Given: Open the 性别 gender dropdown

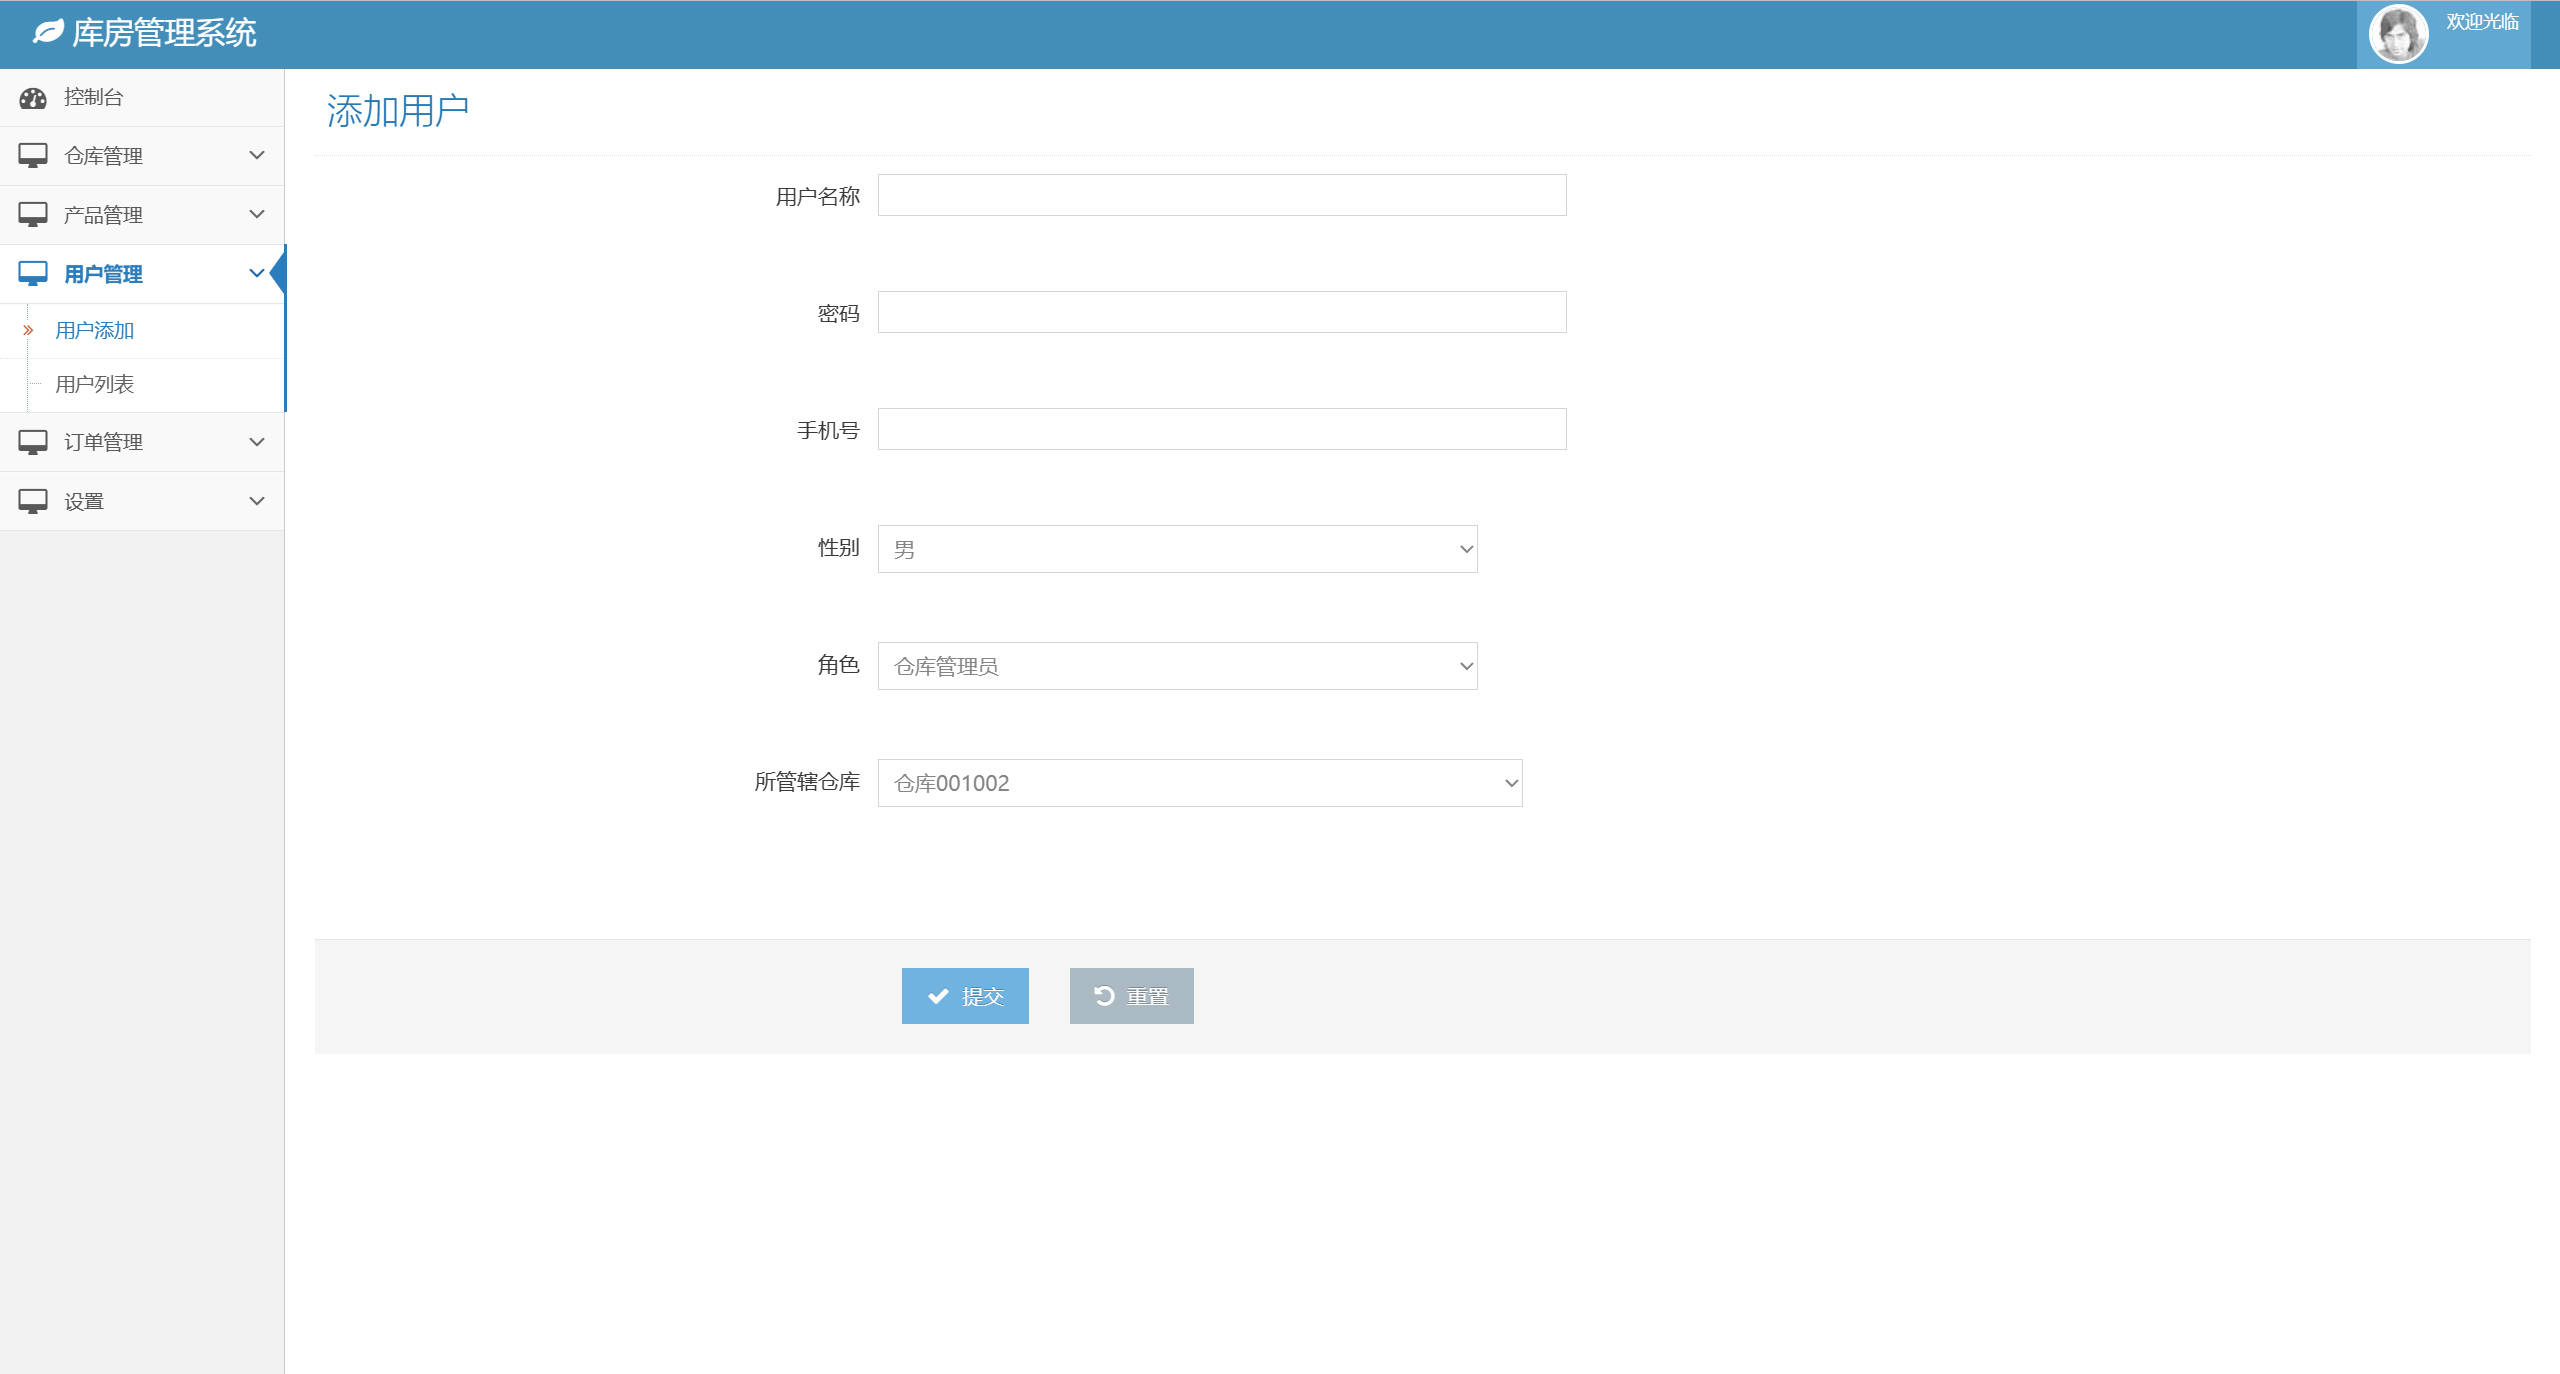Looking at the screenshot, I should [x=1177, y=549].
